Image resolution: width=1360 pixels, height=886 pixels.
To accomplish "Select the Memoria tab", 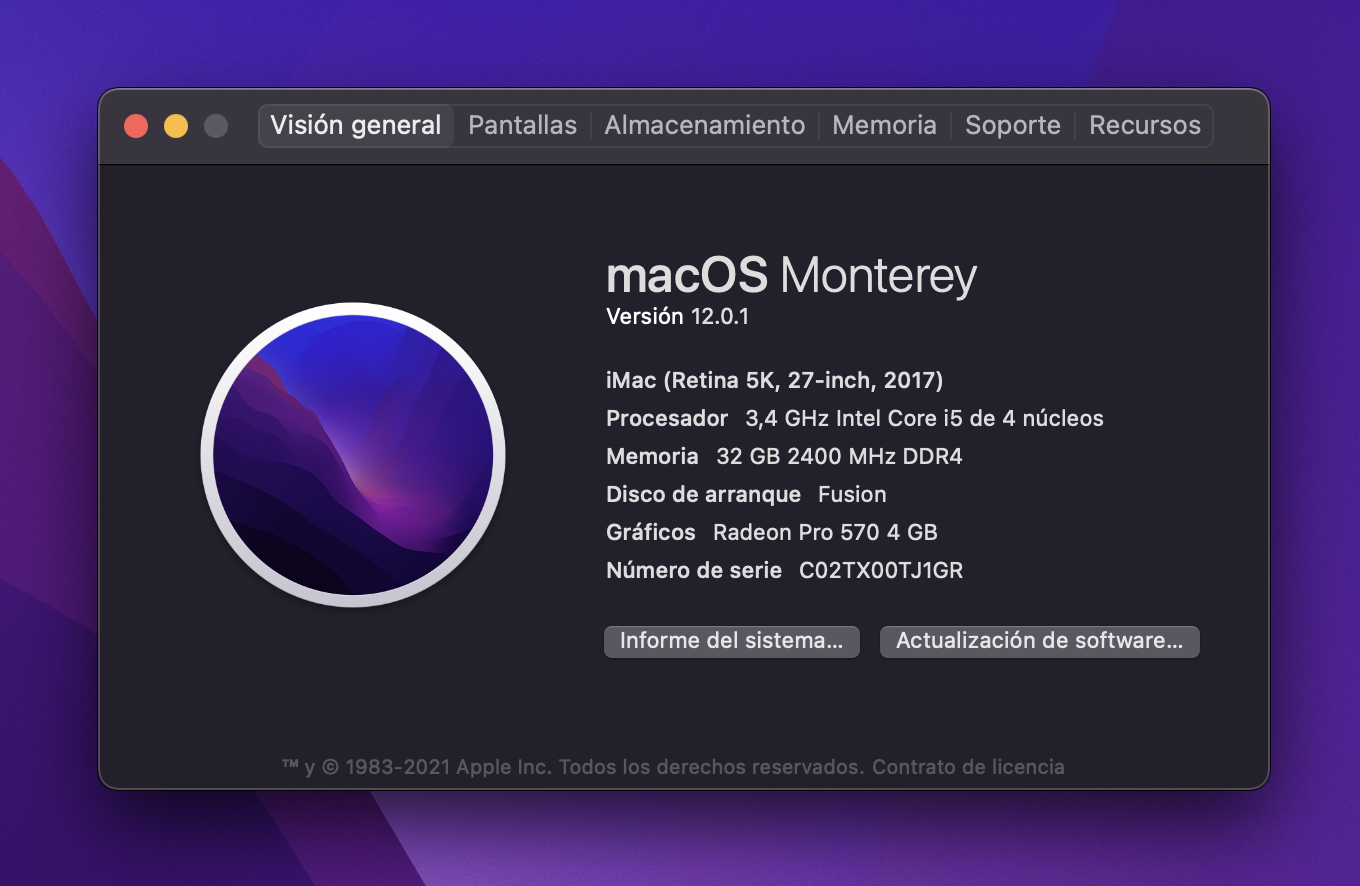I will (884, 126).
